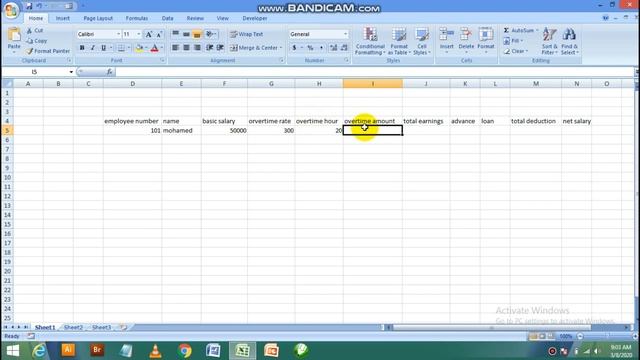Image resolution: width=640 pixels, height=360 pixels.
Task: Click the Increase Indent icon
Action: click(220, 48)
